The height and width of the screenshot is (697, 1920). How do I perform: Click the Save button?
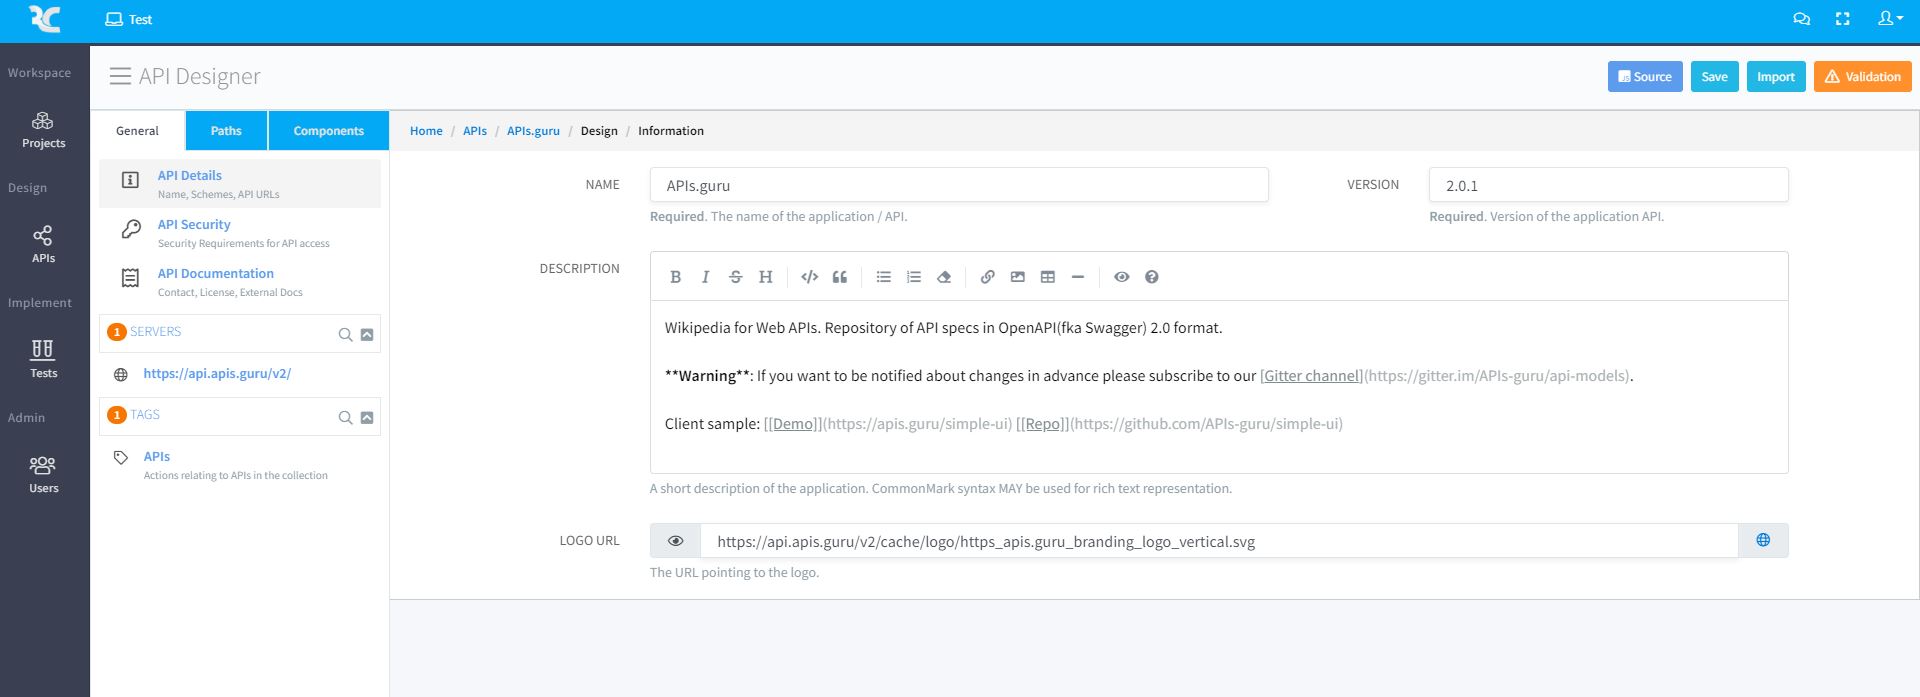pos(1714,77)
